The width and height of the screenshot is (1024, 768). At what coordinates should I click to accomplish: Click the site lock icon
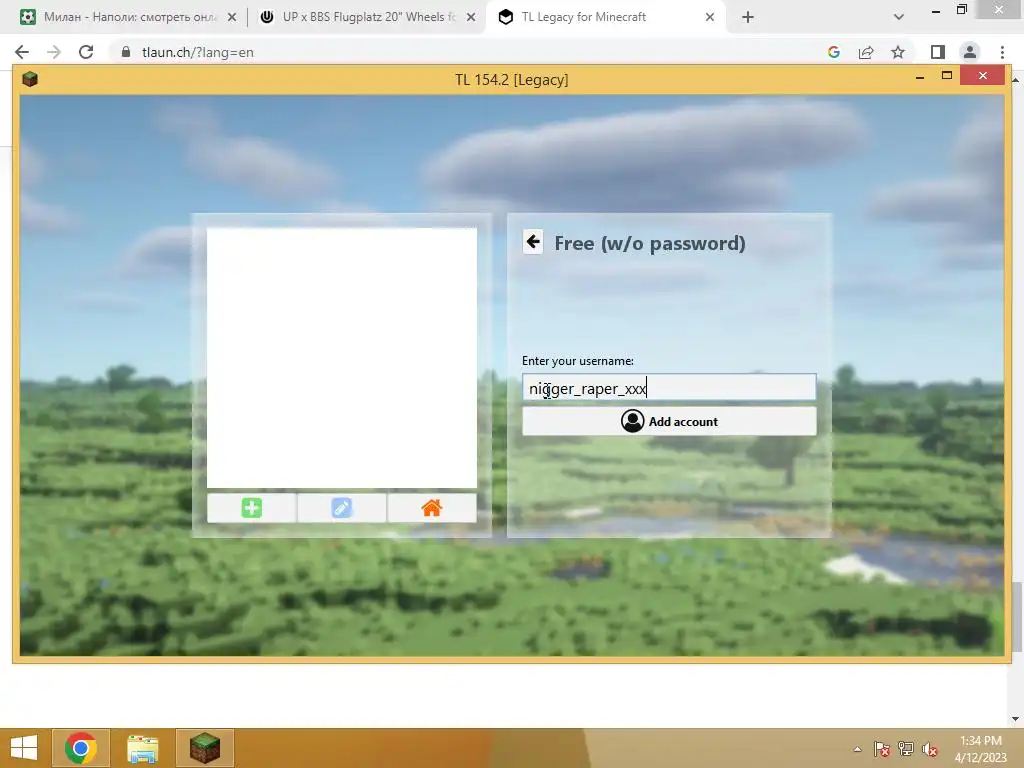coord(126,52)
